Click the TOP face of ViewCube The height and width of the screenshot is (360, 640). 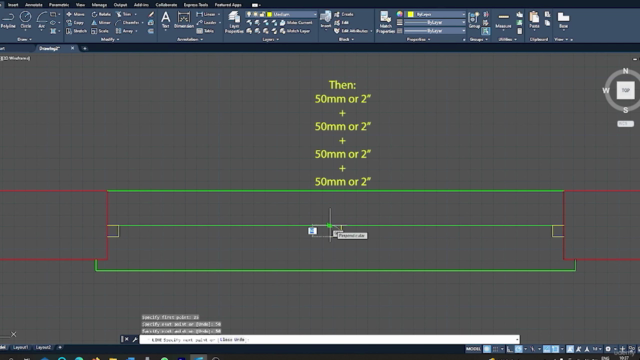click(625, 90)
